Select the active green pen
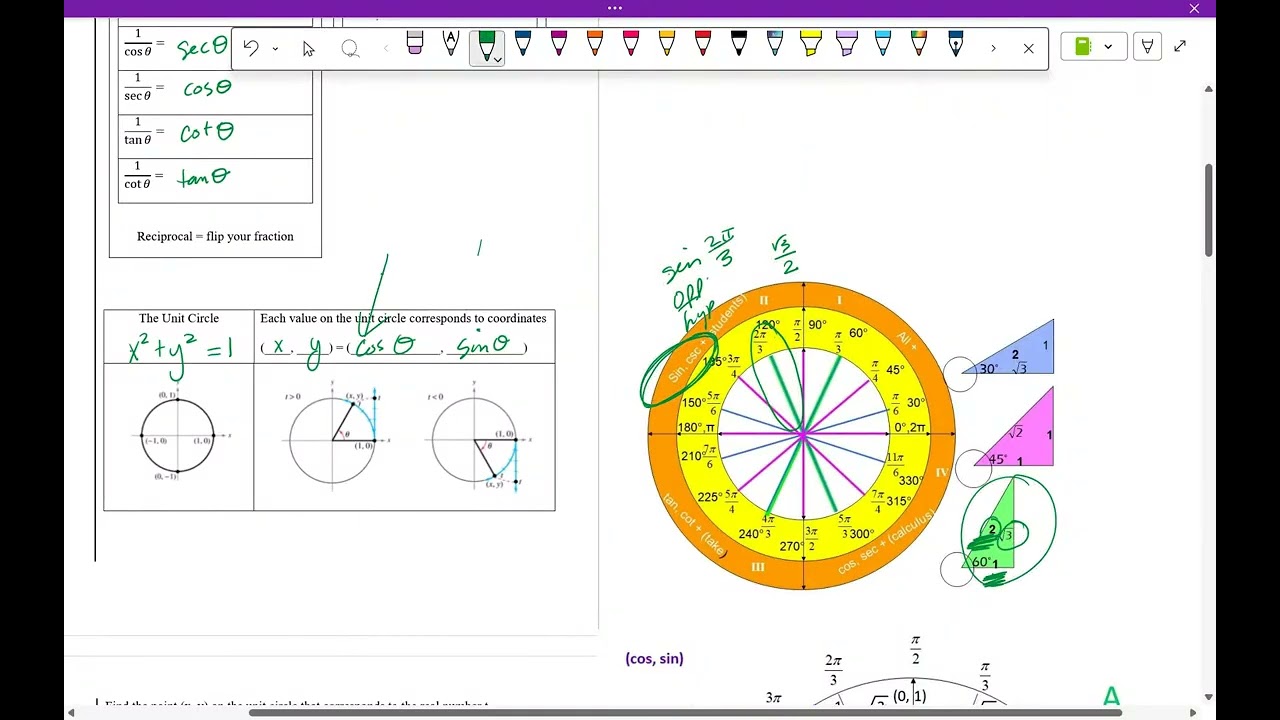1280x720 pixels. pyautogui.click(x=486, y=44)
